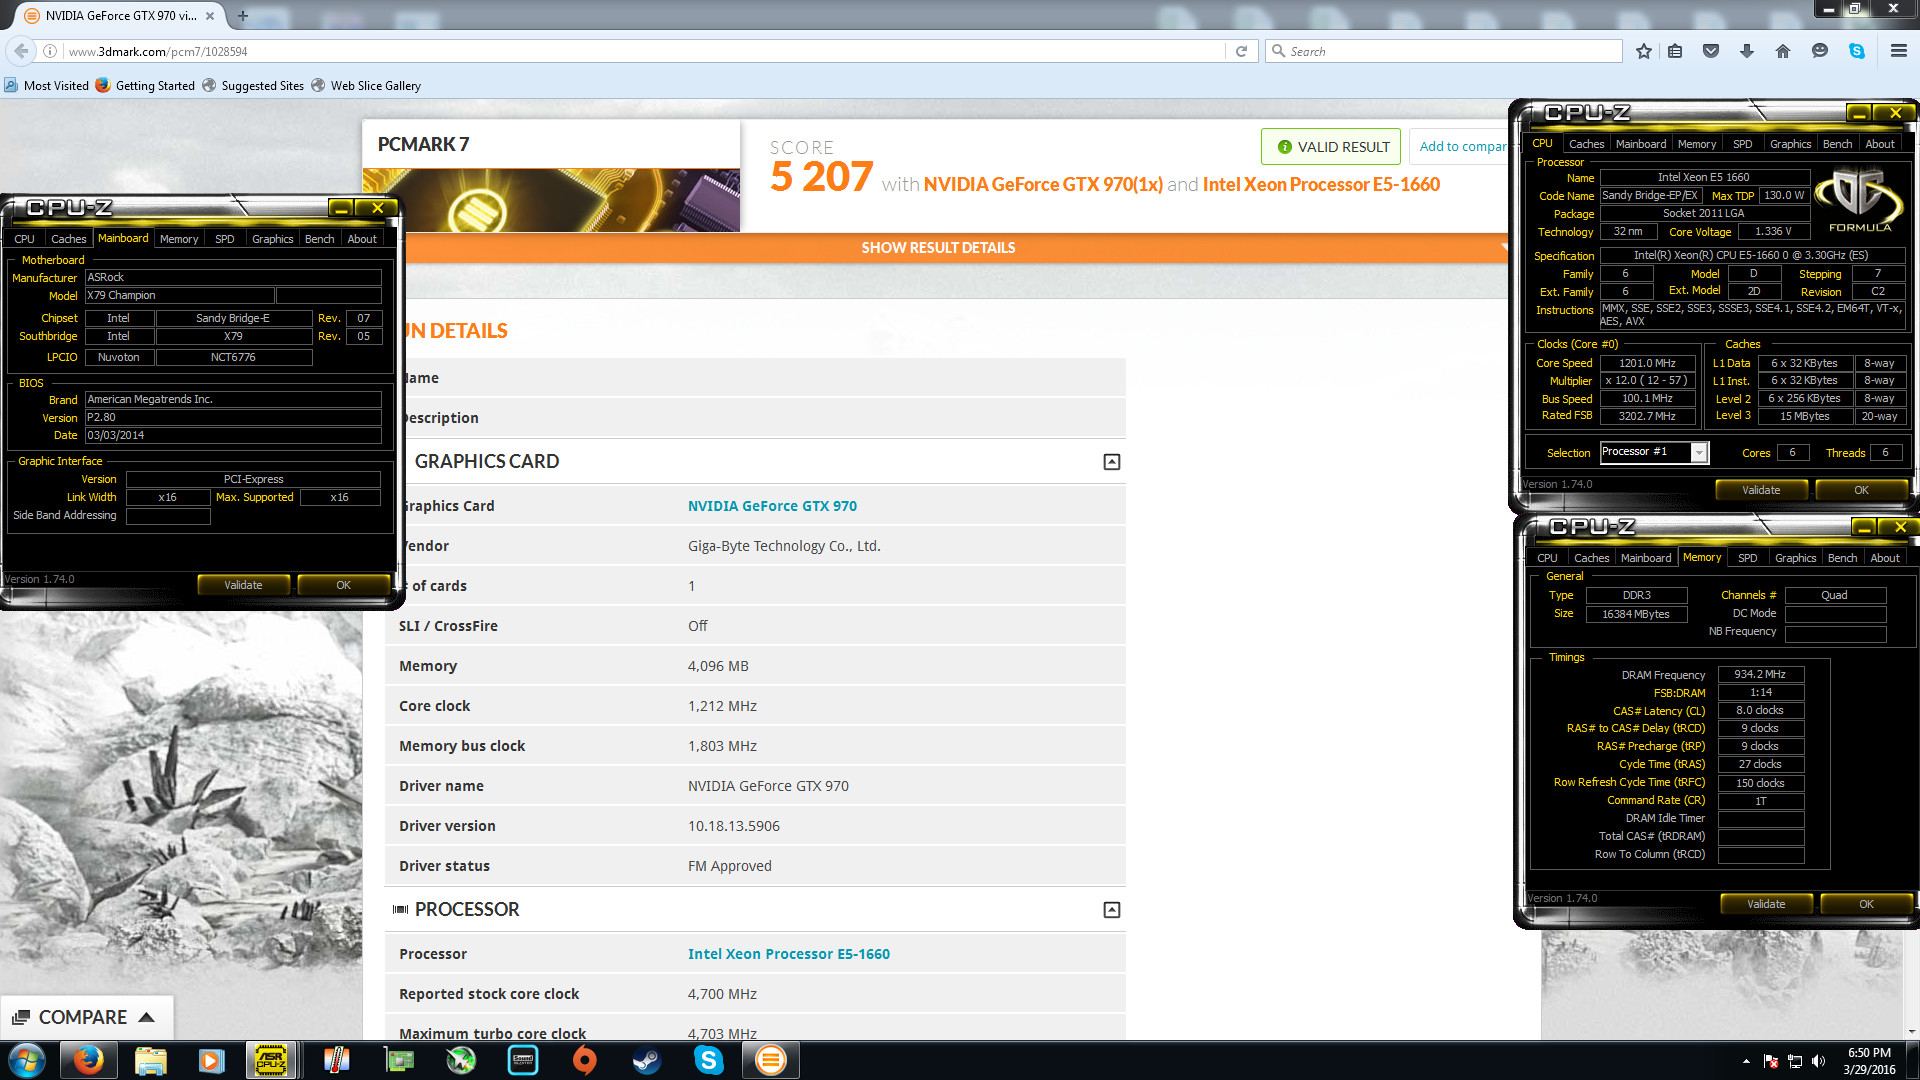This screenshot has width=1920, height=1080.
Task: Show site information icon in the address bar
Action: coord(50,51)
